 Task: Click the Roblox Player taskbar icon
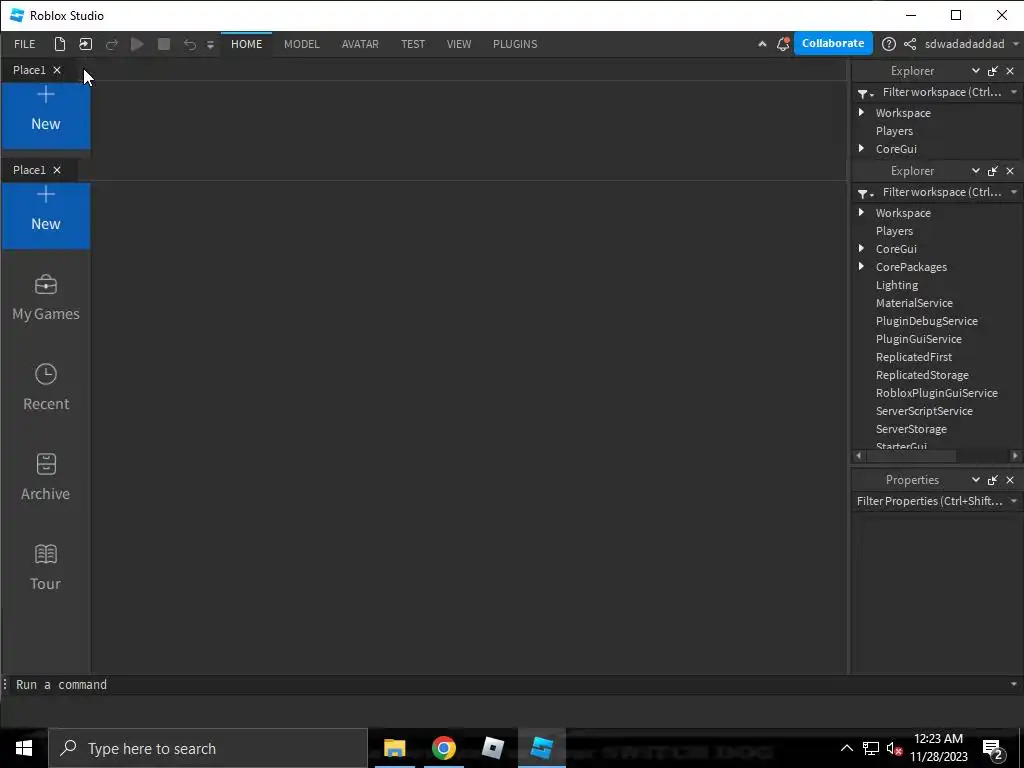pyautogui.click(x=492, y=748)
